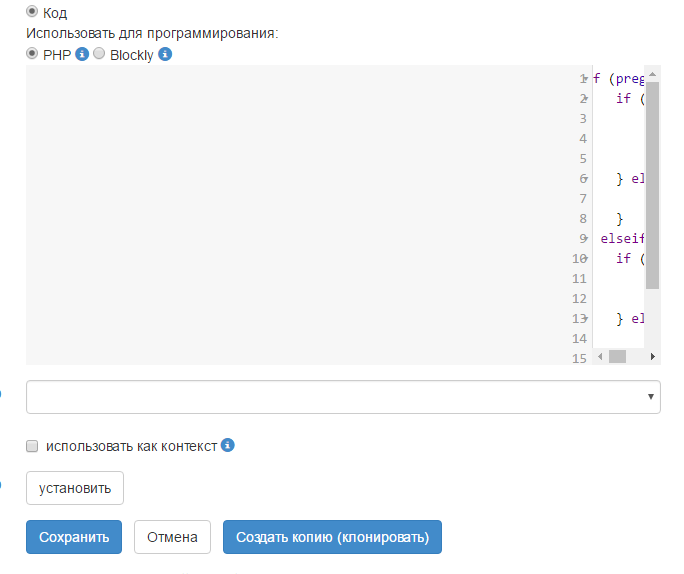
Task: Enable 'использовать как контекст' checkbox
Action: [32, 446]
